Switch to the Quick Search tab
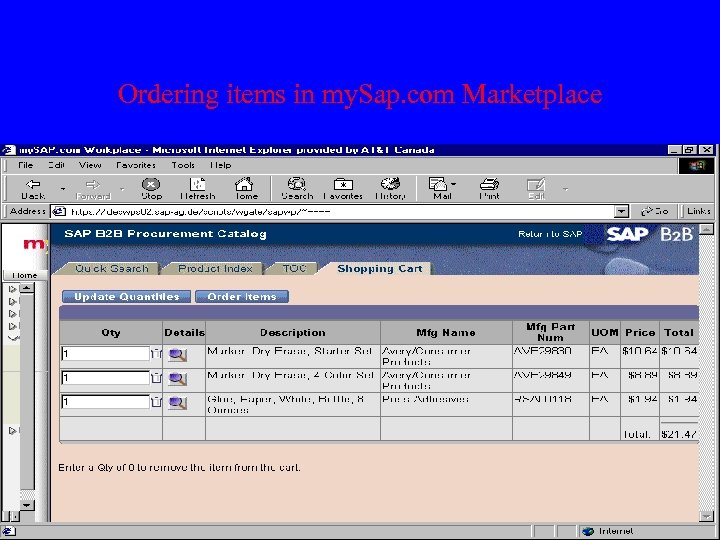 point(112,269)
